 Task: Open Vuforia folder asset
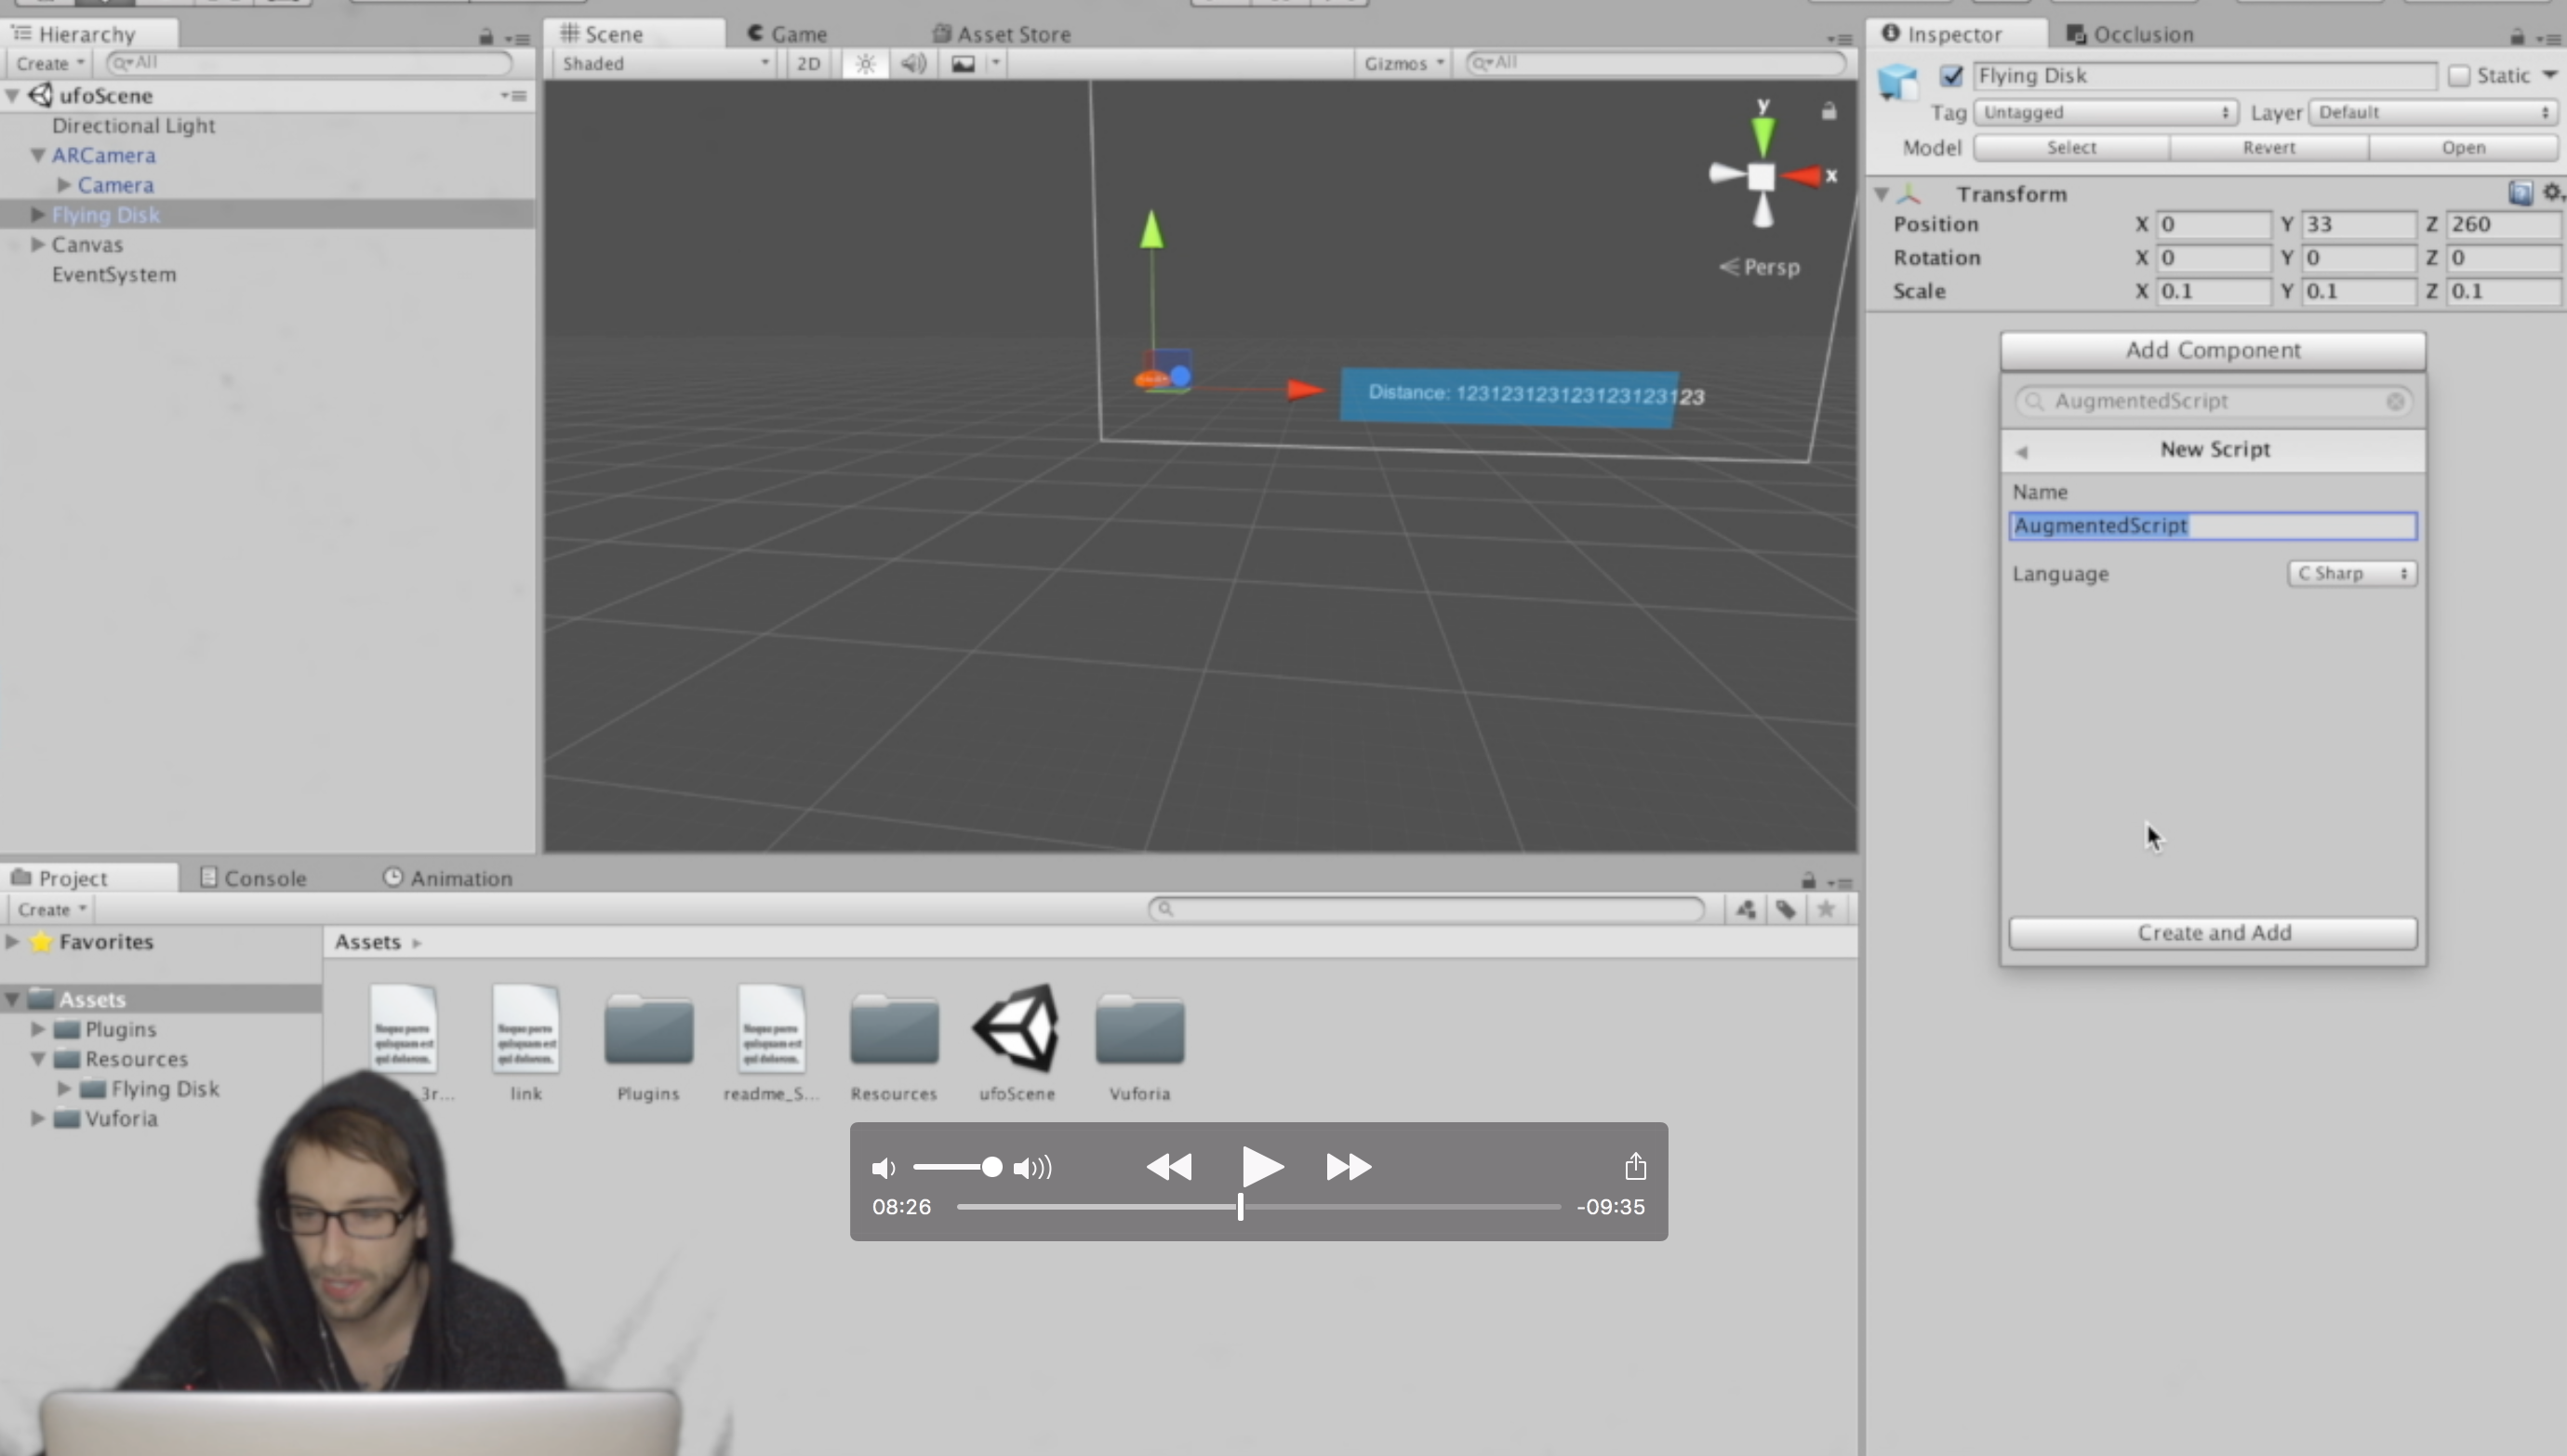tap(1139, 1046)
